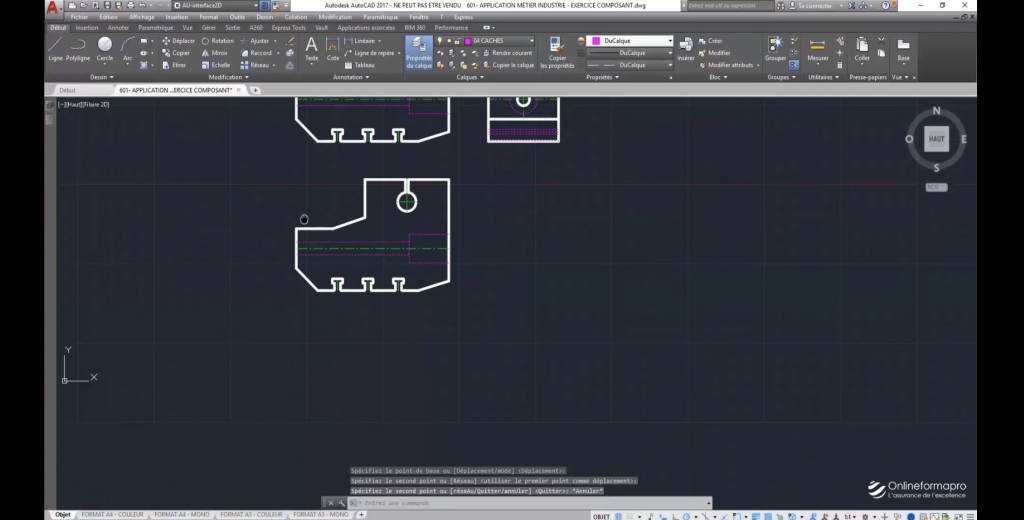Select the Arc tool
This screenshot has width=1024, height=520.
point(127,49)
